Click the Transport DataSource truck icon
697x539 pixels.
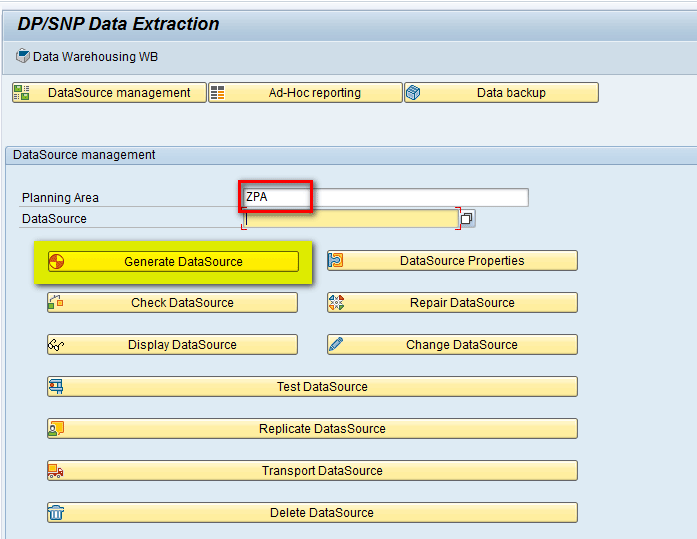pos(56,471)
